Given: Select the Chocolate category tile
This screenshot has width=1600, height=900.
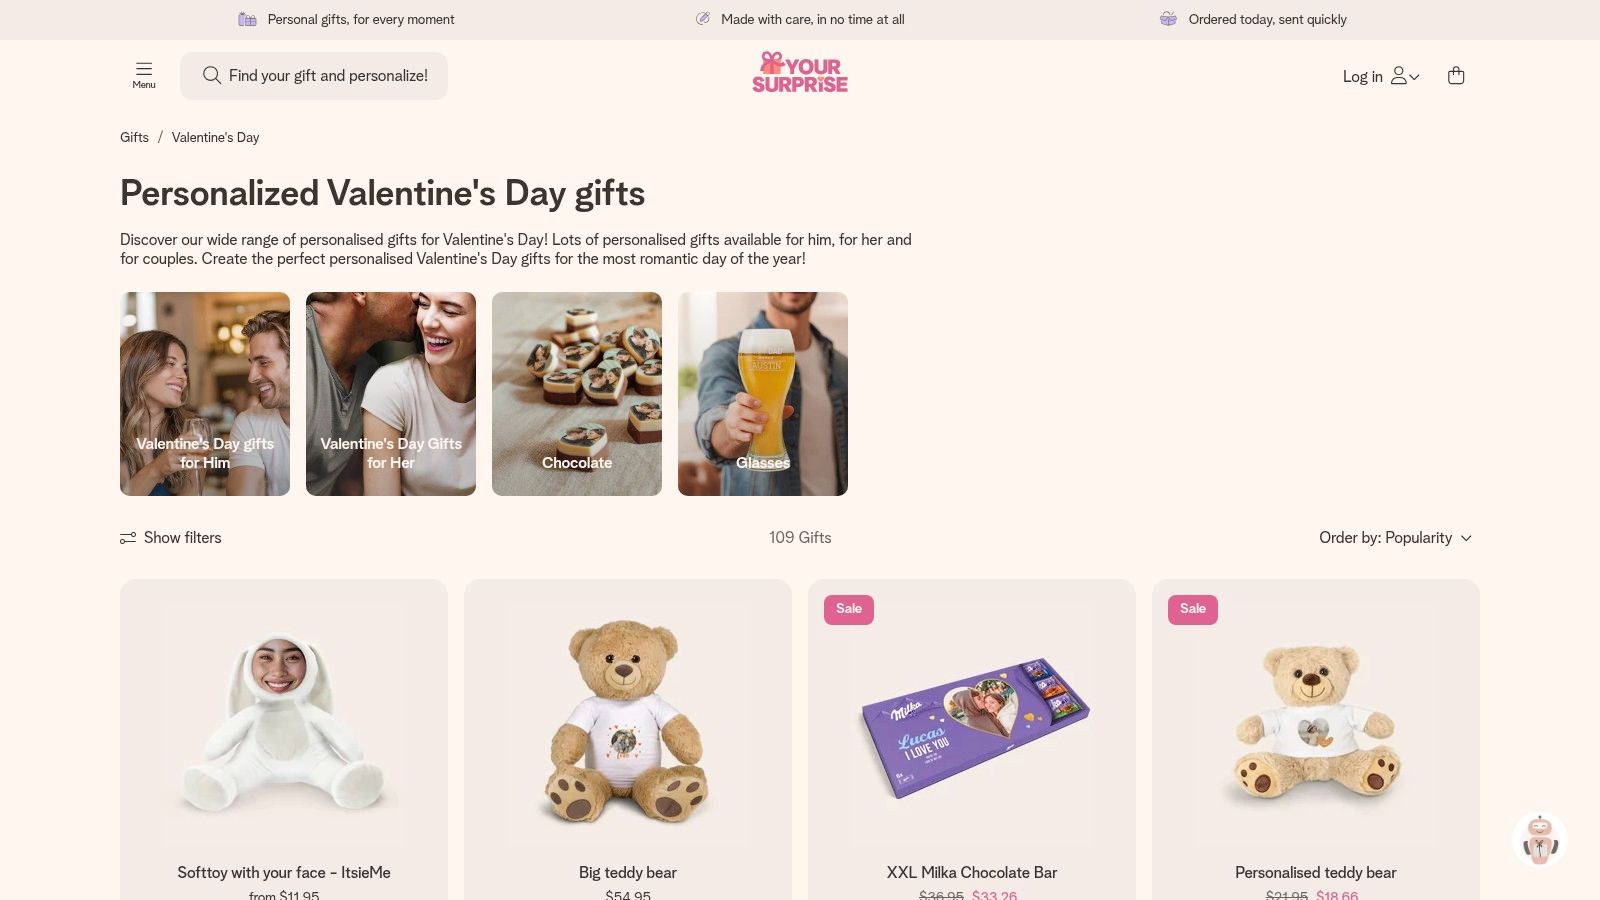Looking at the screenshot, I should (577, 394).
